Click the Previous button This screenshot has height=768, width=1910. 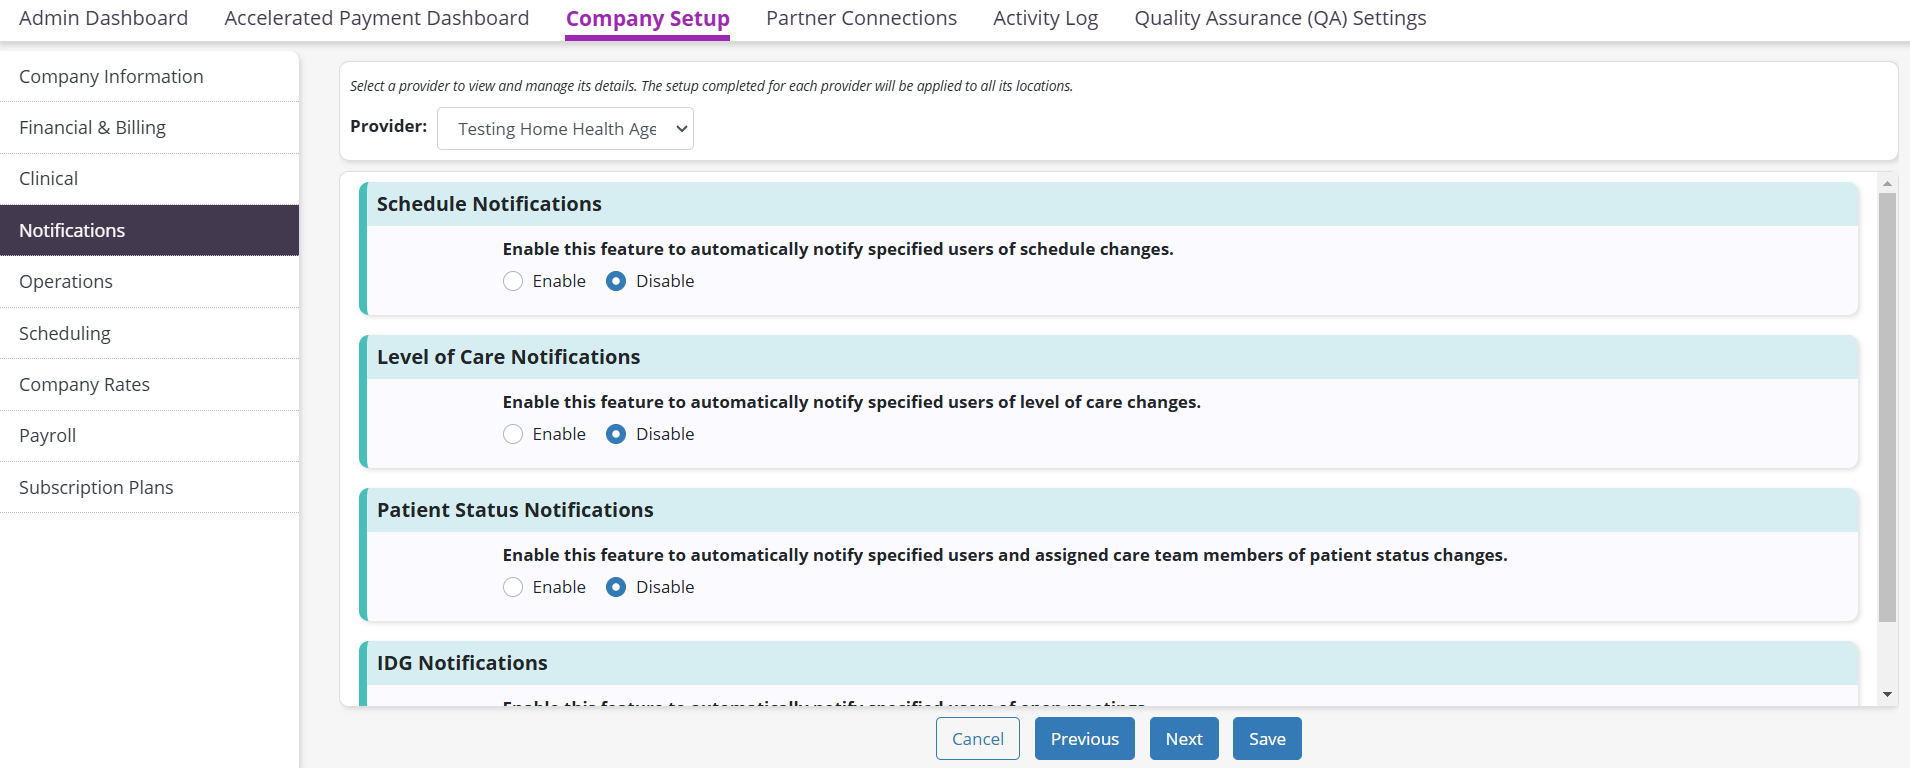[x=1084, y=739]
